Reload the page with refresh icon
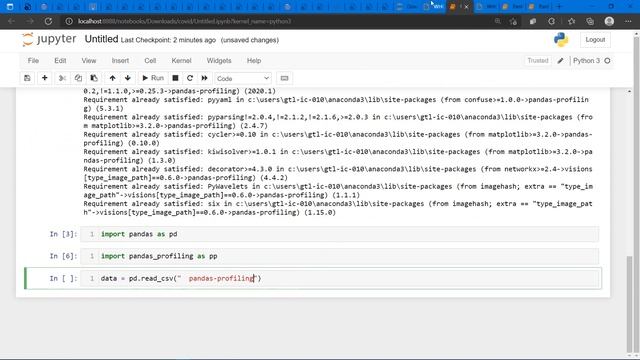 click(x=48, y=21)
